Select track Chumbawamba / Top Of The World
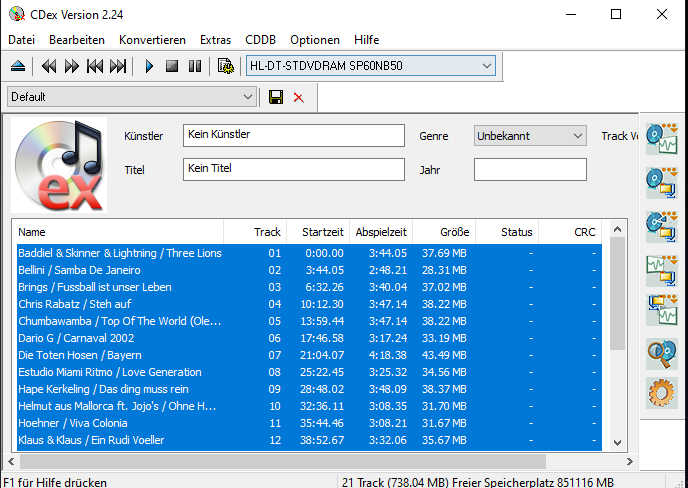The height and width of the screenshot is (488, 688). tap(309, 321)
